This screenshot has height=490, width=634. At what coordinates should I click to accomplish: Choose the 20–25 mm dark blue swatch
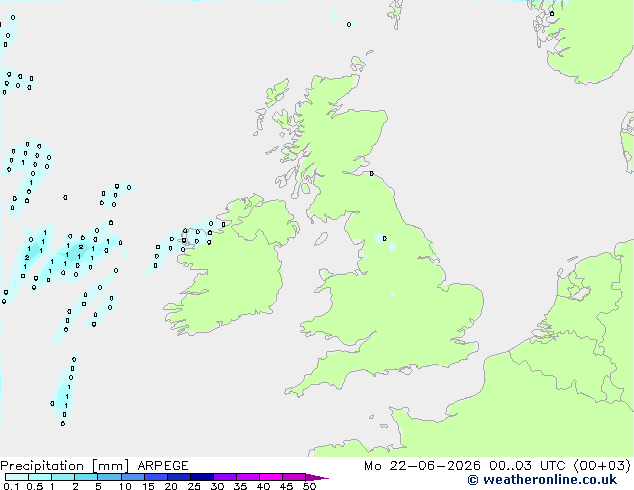pyautogui.click(x=179, y=477)
